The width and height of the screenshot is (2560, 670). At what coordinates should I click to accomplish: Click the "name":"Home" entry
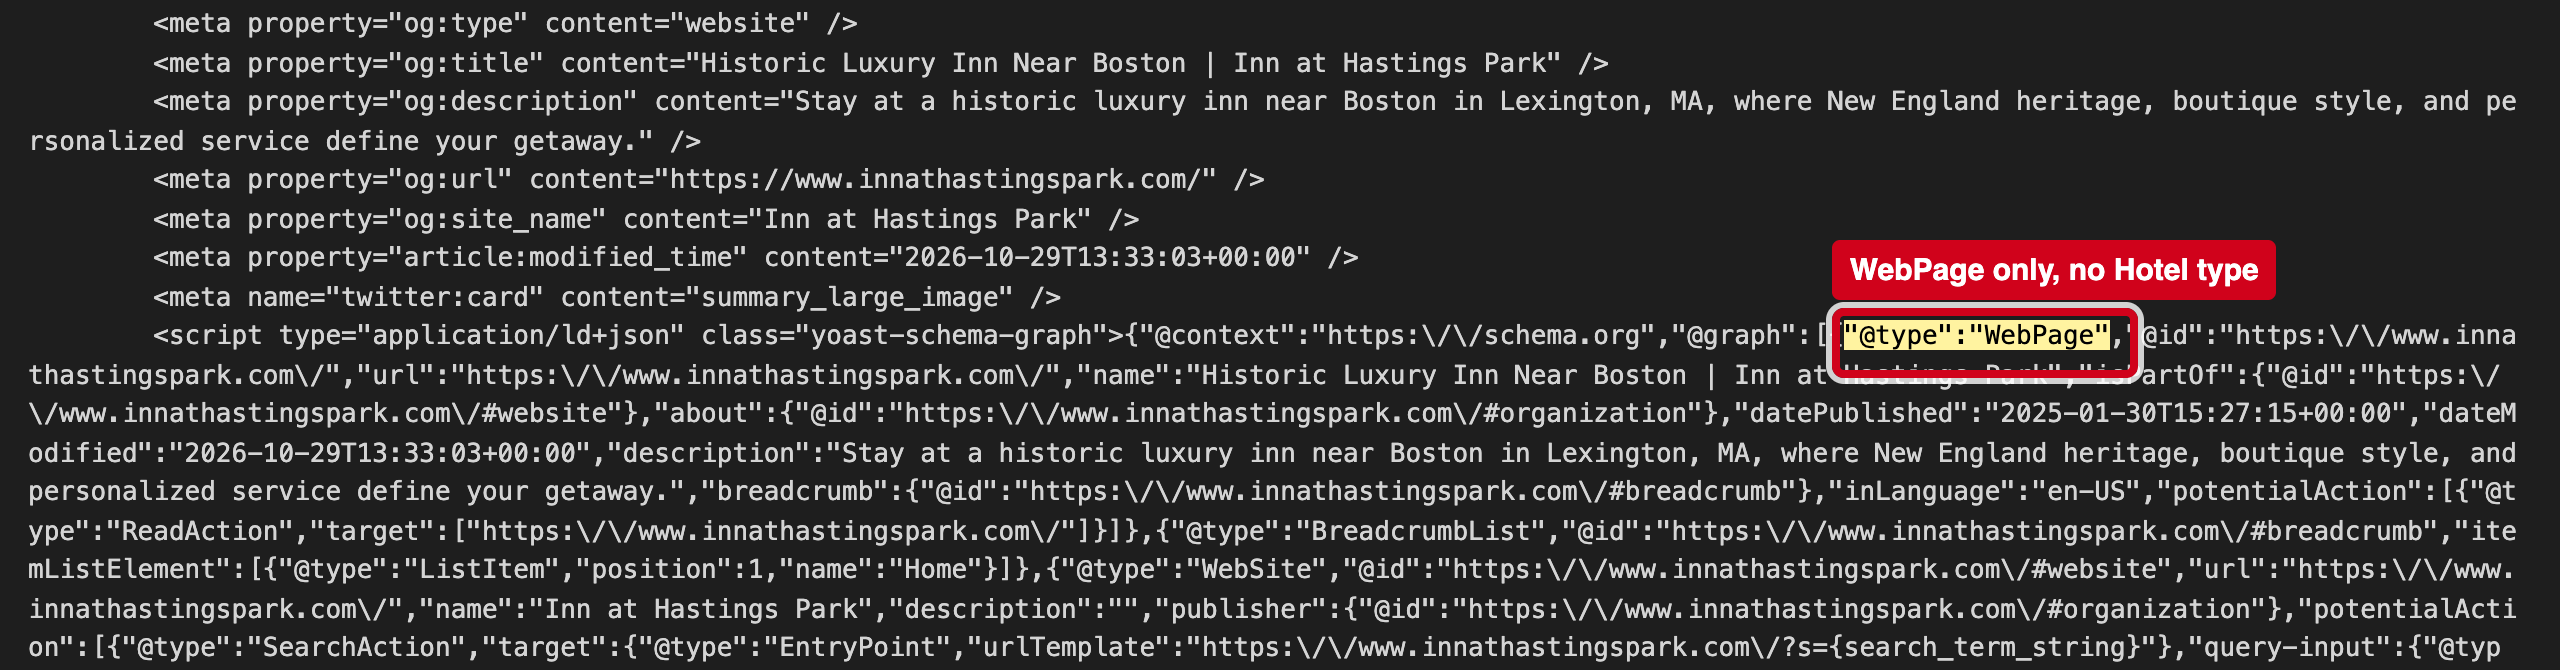pos(881,569)
